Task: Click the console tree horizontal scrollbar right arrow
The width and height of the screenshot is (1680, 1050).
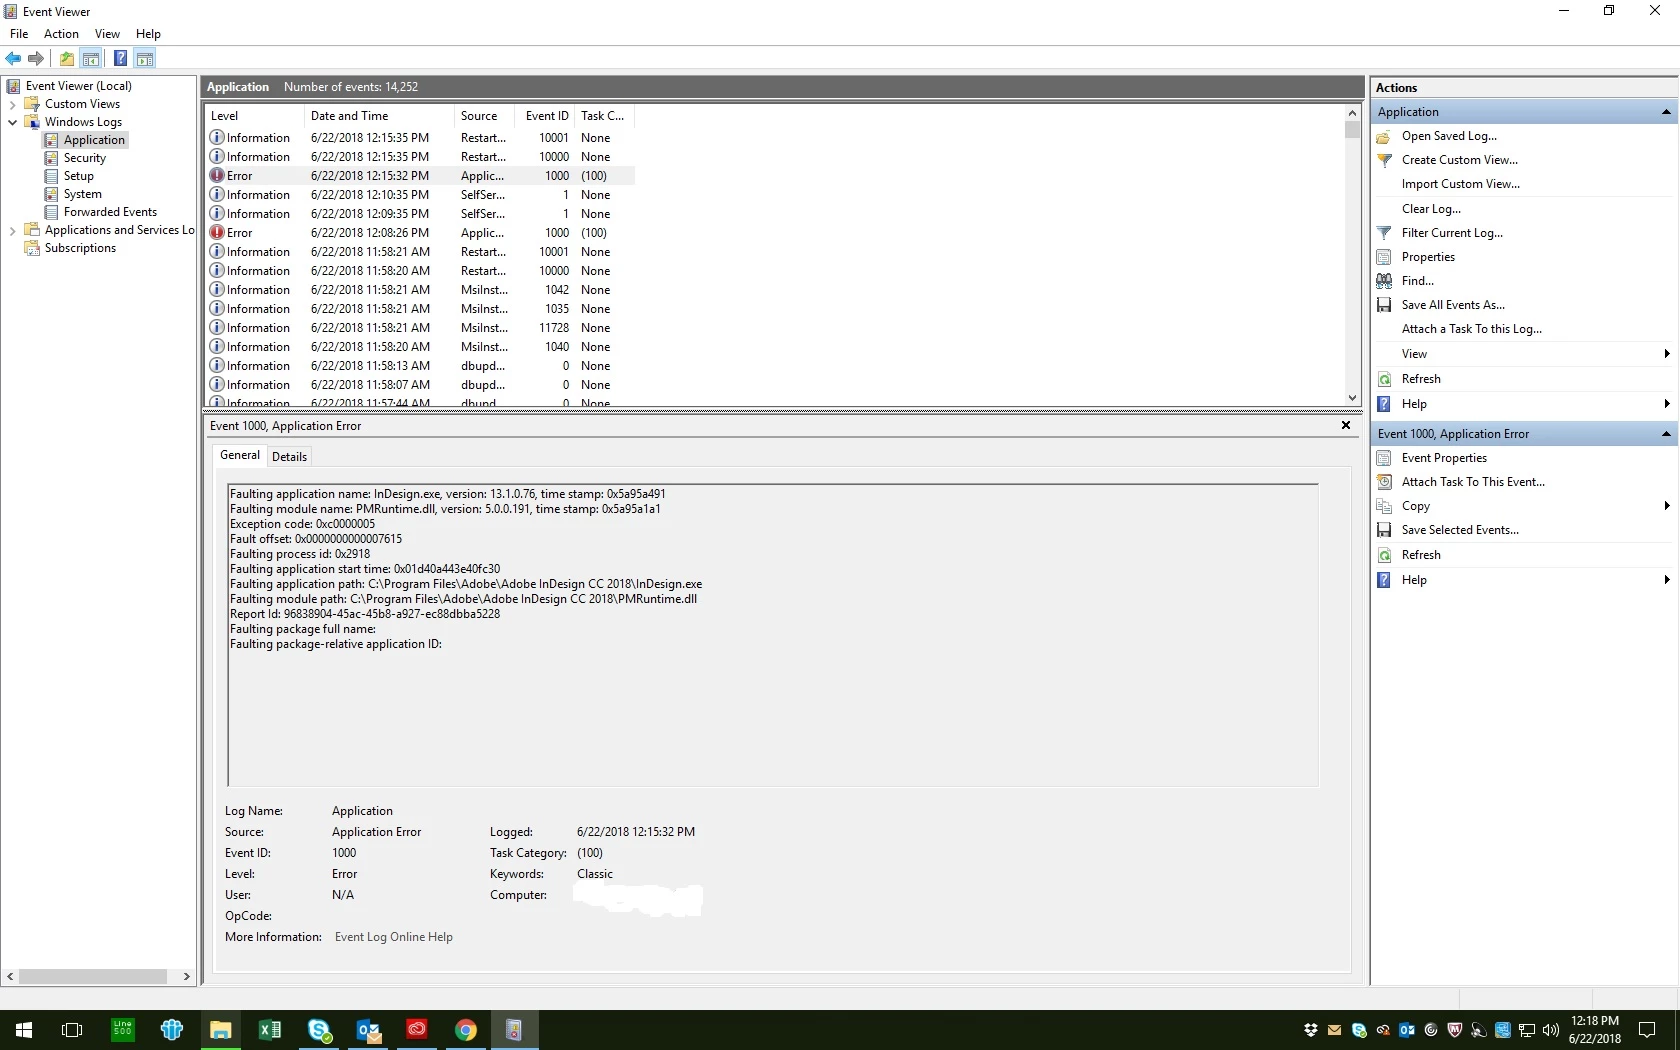Action: (x=186, y=976)
